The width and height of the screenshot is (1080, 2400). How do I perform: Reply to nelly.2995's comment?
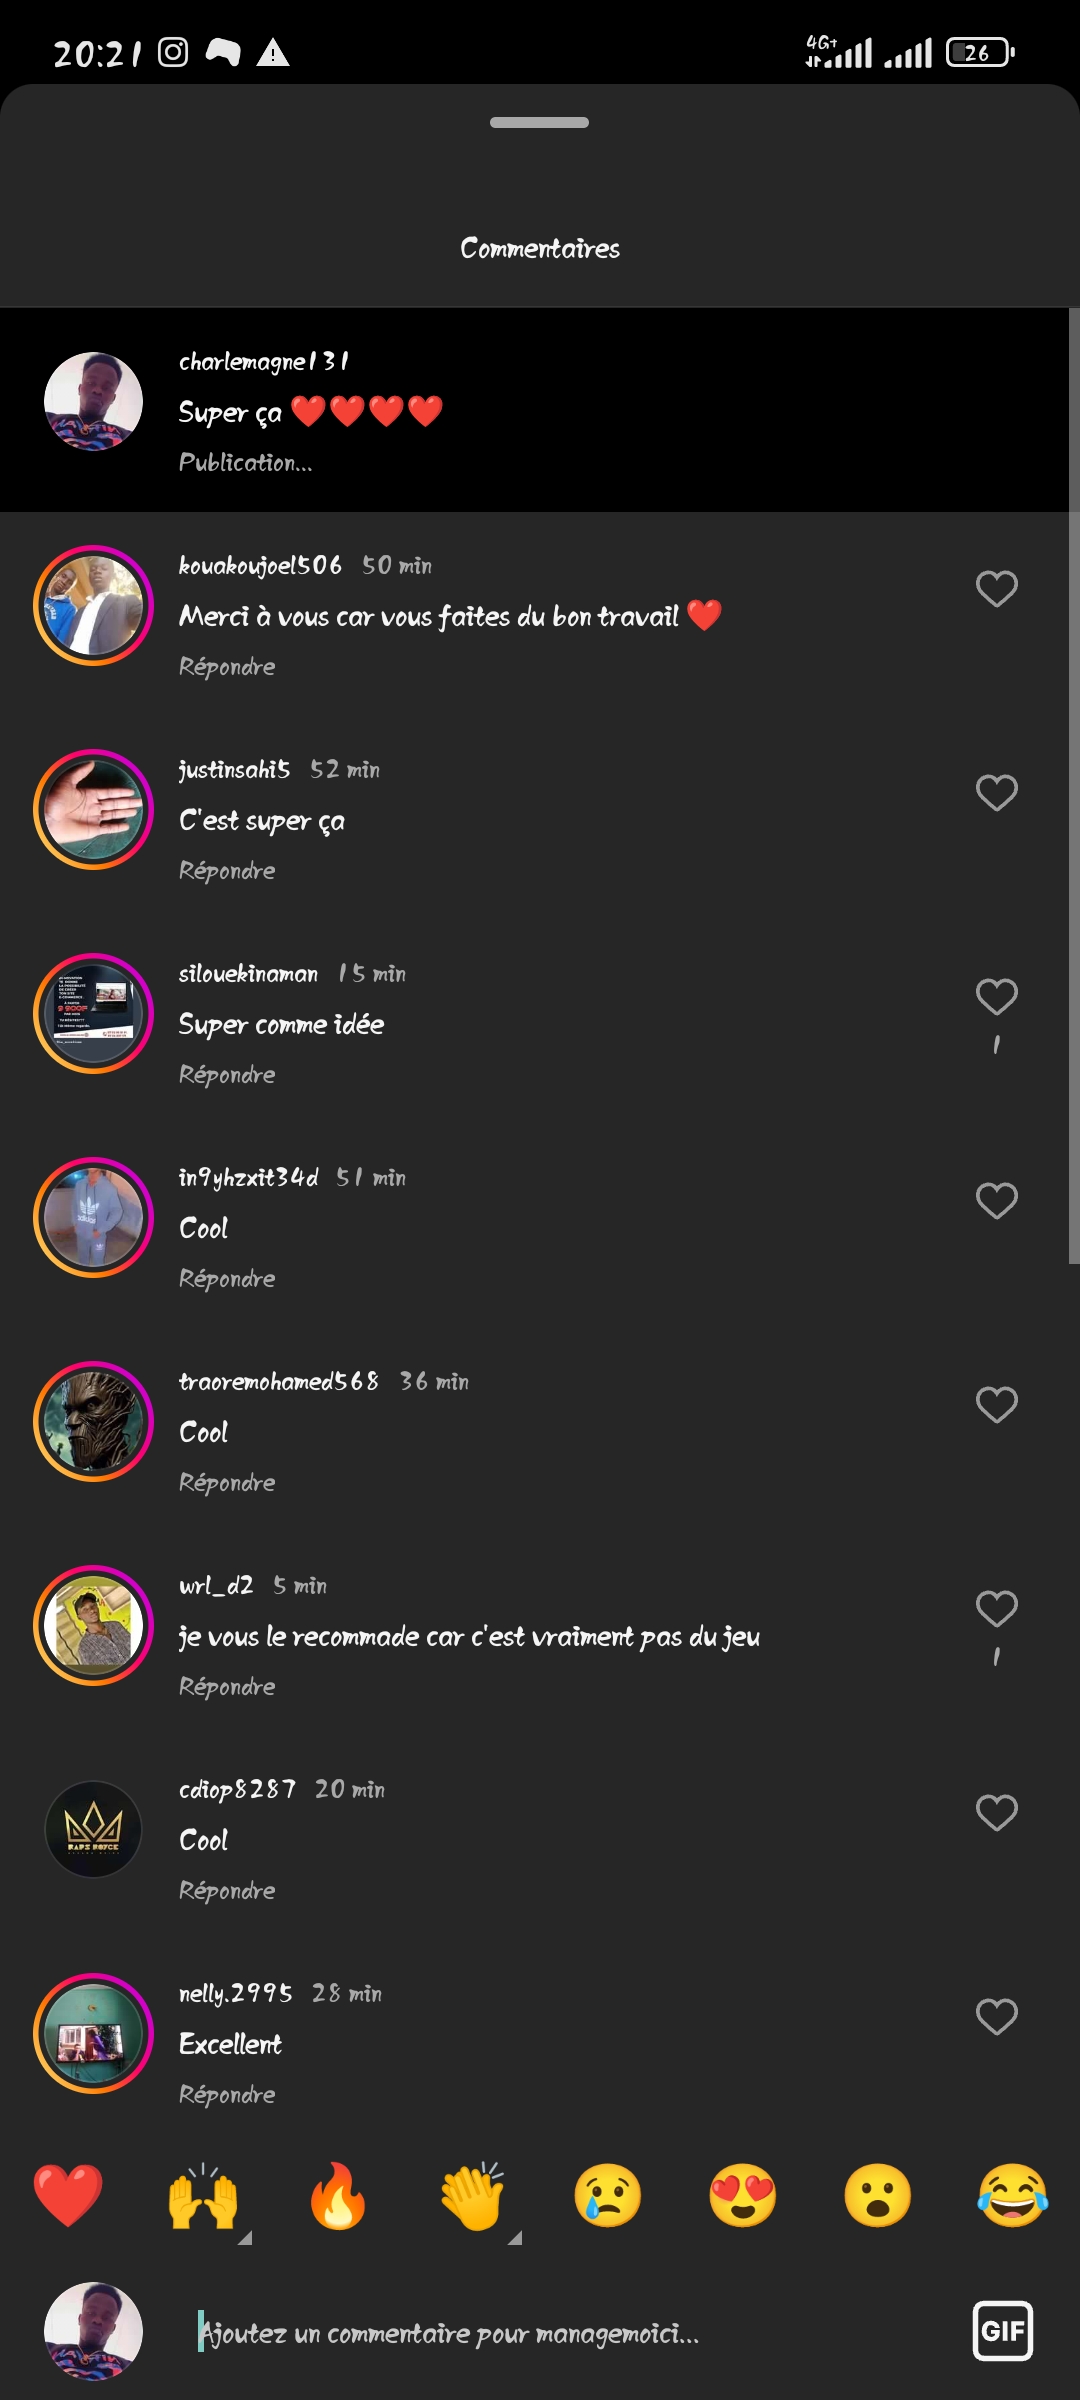point(227,2095)
